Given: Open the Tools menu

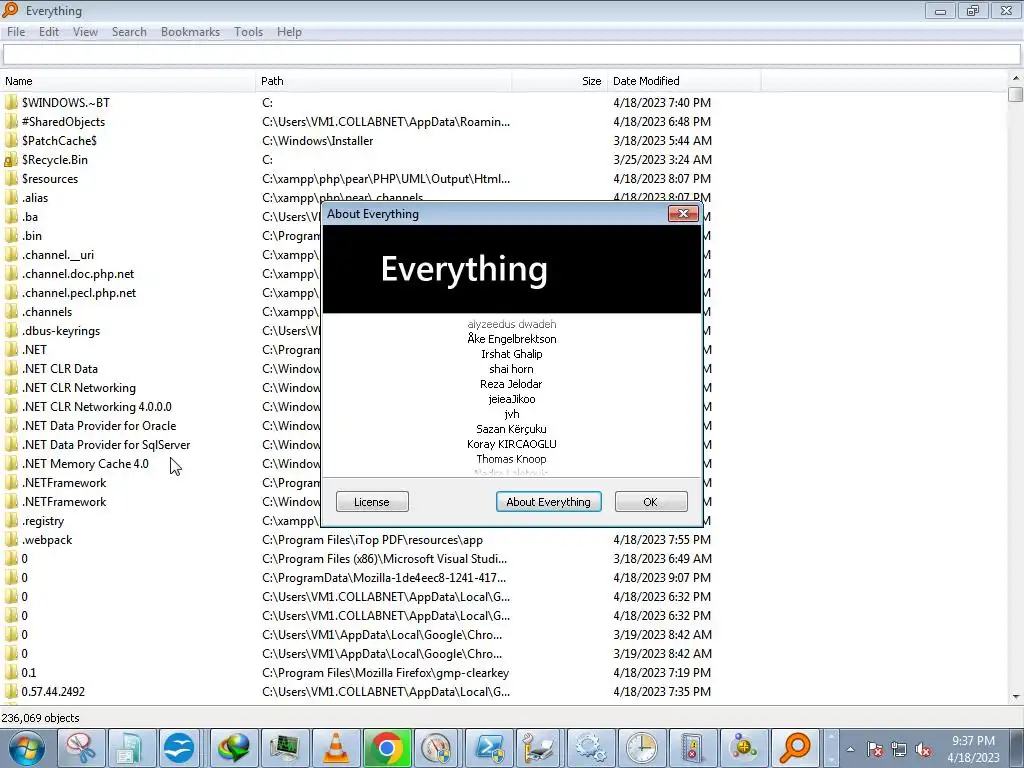Looking at the screenshot, I should [x=248, y=31].
